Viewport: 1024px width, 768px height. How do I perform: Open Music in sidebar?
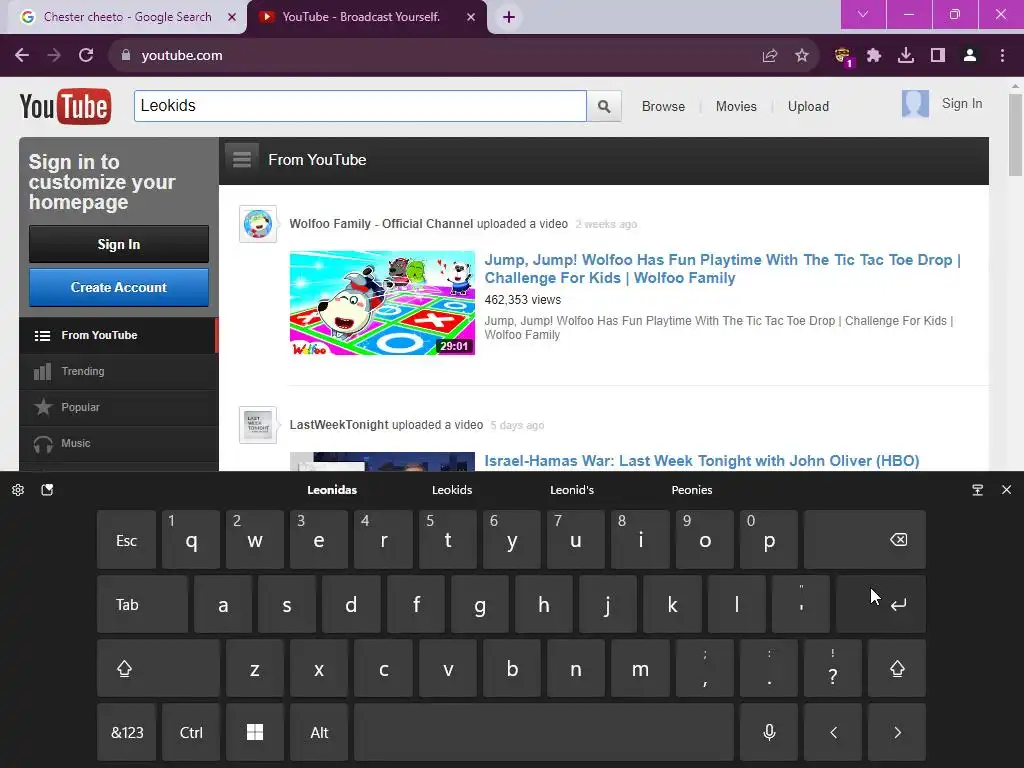119,443
